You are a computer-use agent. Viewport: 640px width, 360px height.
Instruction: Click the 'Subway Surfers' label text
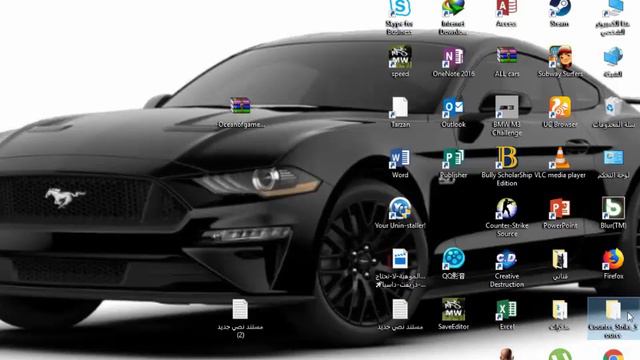[560, 74]
